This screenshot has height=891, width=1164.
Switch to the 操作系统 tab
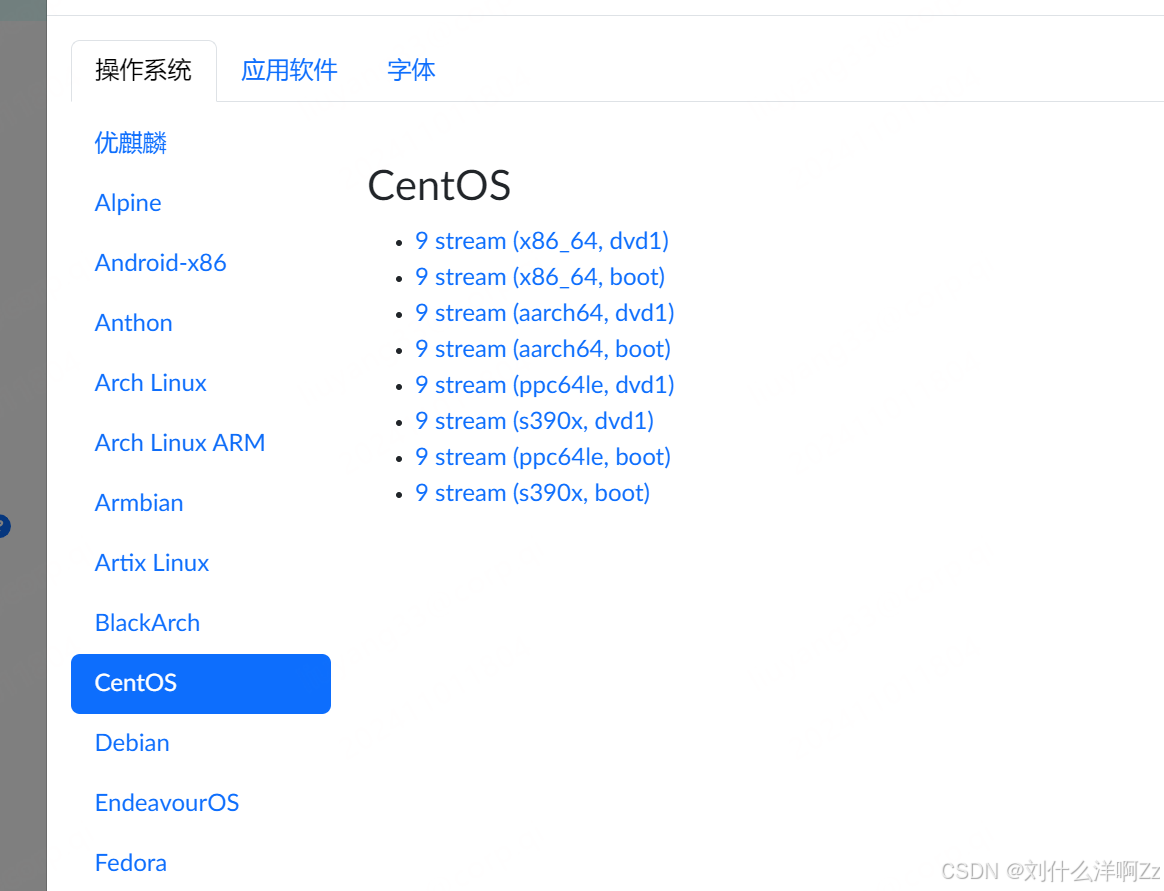click(x=143, y=71)
